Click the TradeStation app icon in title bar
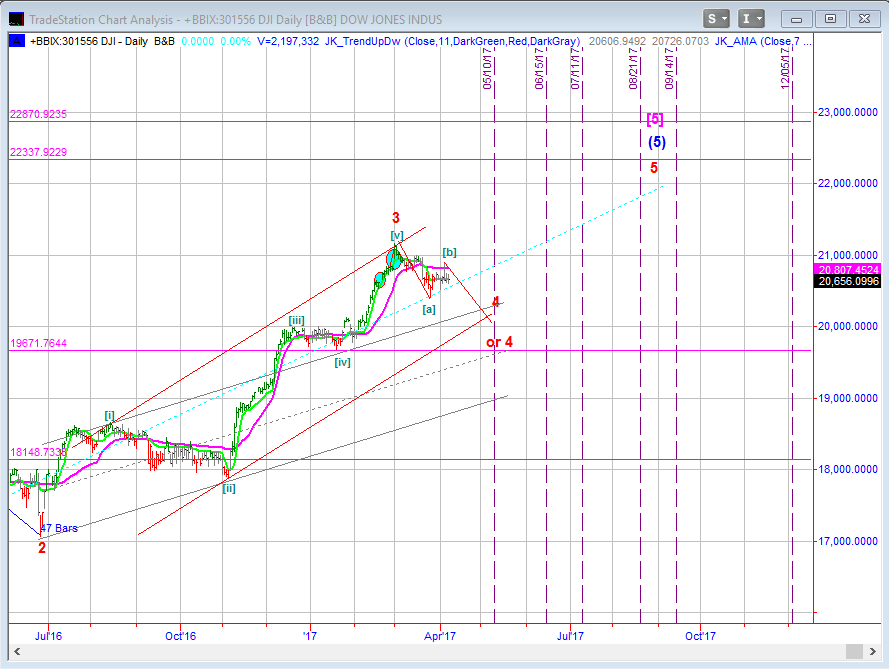889x669 pixels. 16,19
